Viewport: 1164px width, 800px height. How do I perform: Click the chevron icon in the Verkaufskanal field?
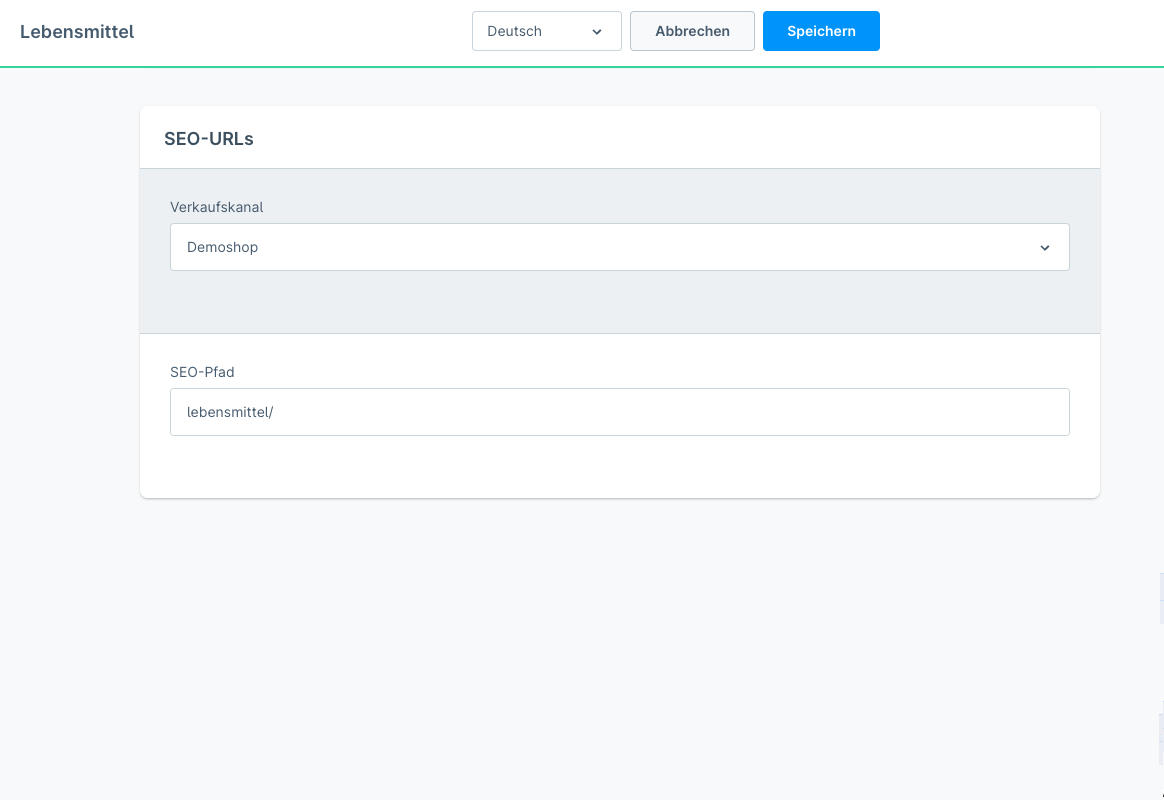(1045, 248)
